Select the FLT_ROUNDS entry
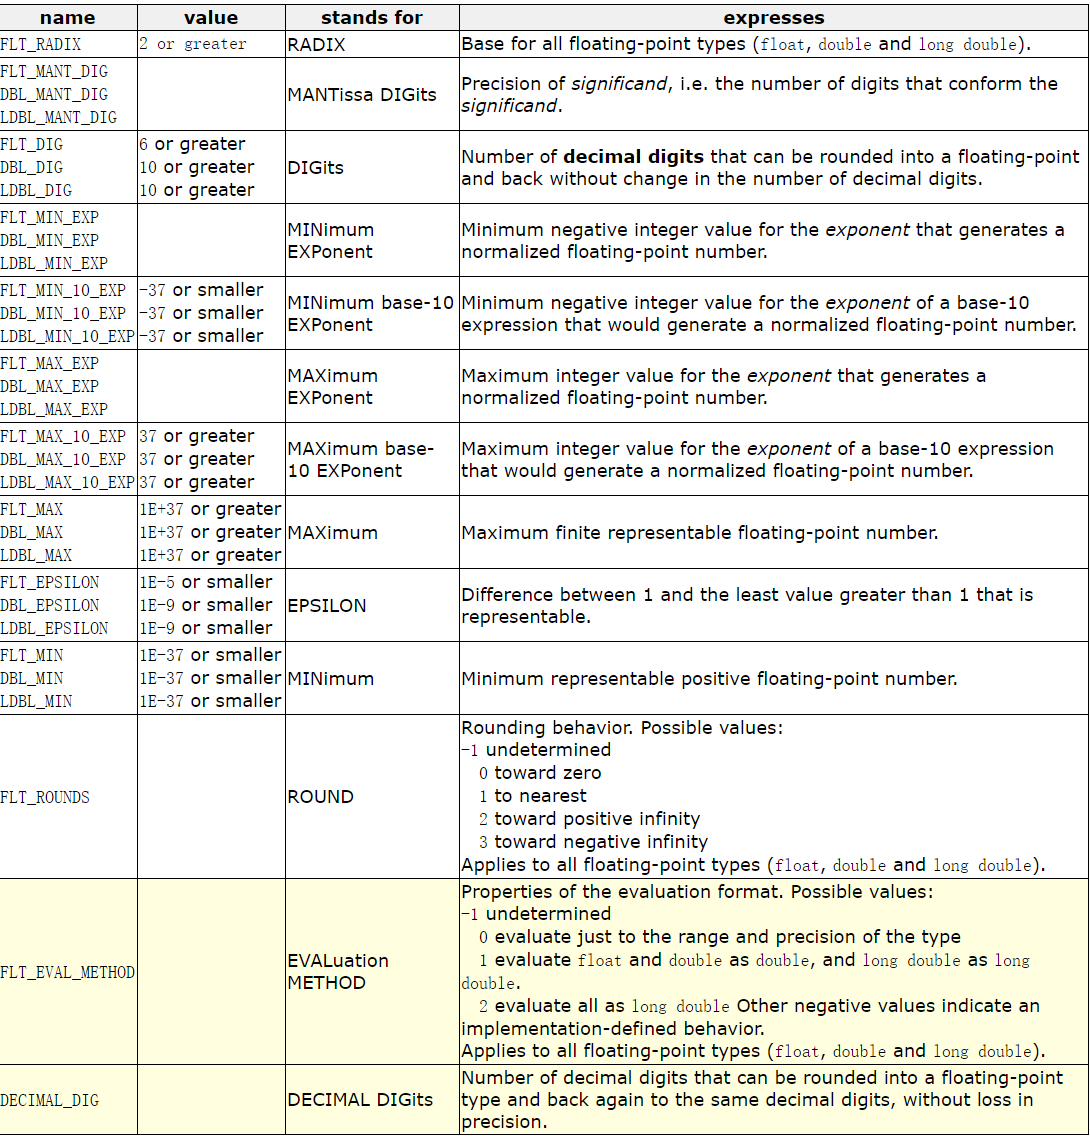Screen dimensions: 1090x1143 point(45,797)
